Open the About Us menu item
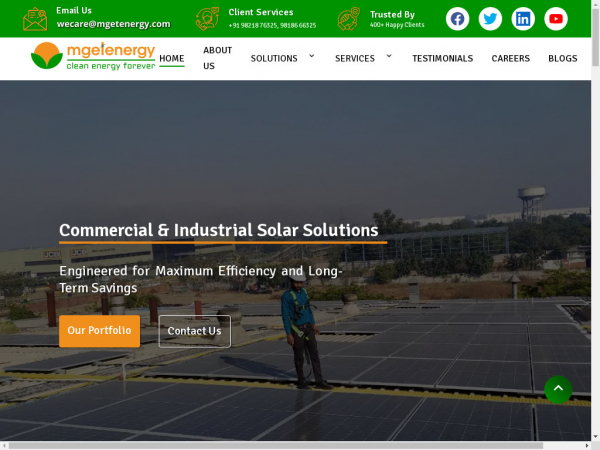 point(217,58)
